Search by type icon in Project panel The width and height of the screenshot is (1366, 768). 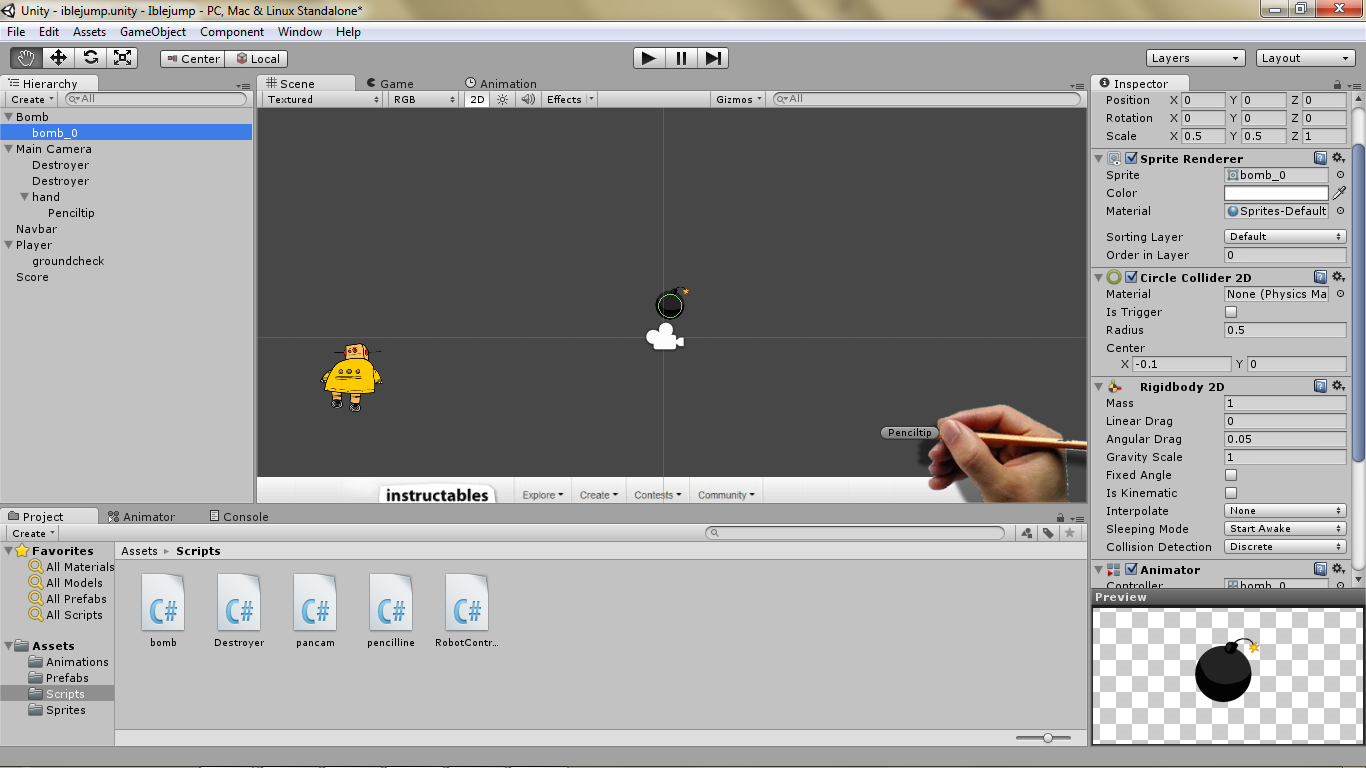[1027, 533]
